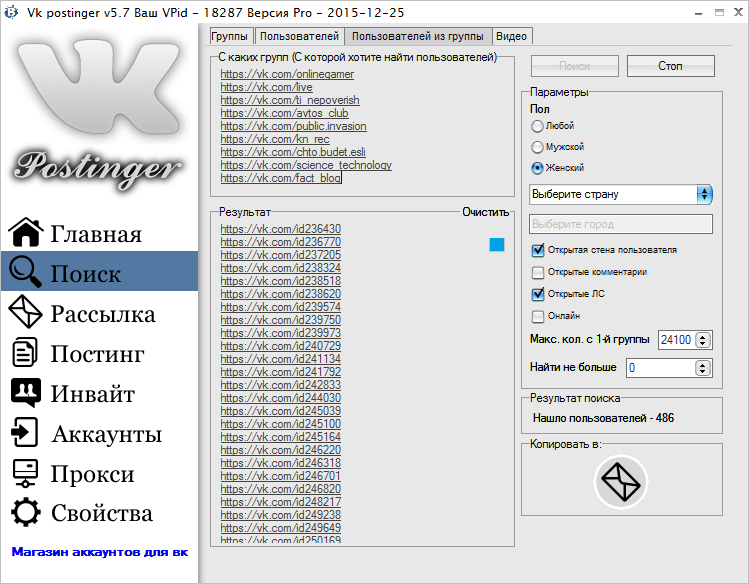Click the people chat icon beside Инвайт
The image size is (749, 584).
[x=26, y=393]
